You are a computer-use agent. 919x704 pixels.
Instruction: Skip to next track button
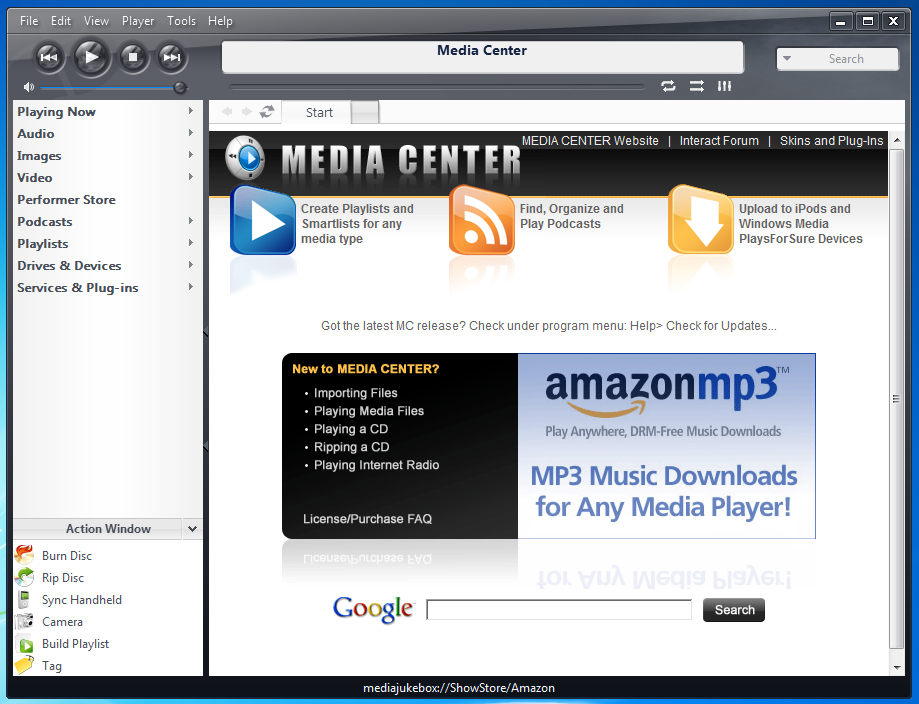pos(171,57)
